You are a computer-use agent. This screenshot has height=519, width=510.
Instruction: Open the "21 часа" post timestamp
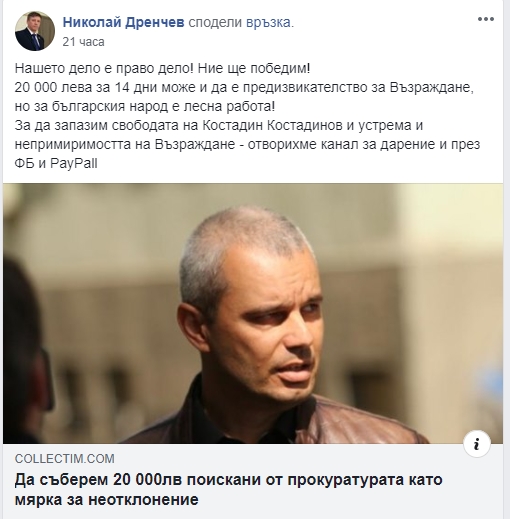pos(83,42)
